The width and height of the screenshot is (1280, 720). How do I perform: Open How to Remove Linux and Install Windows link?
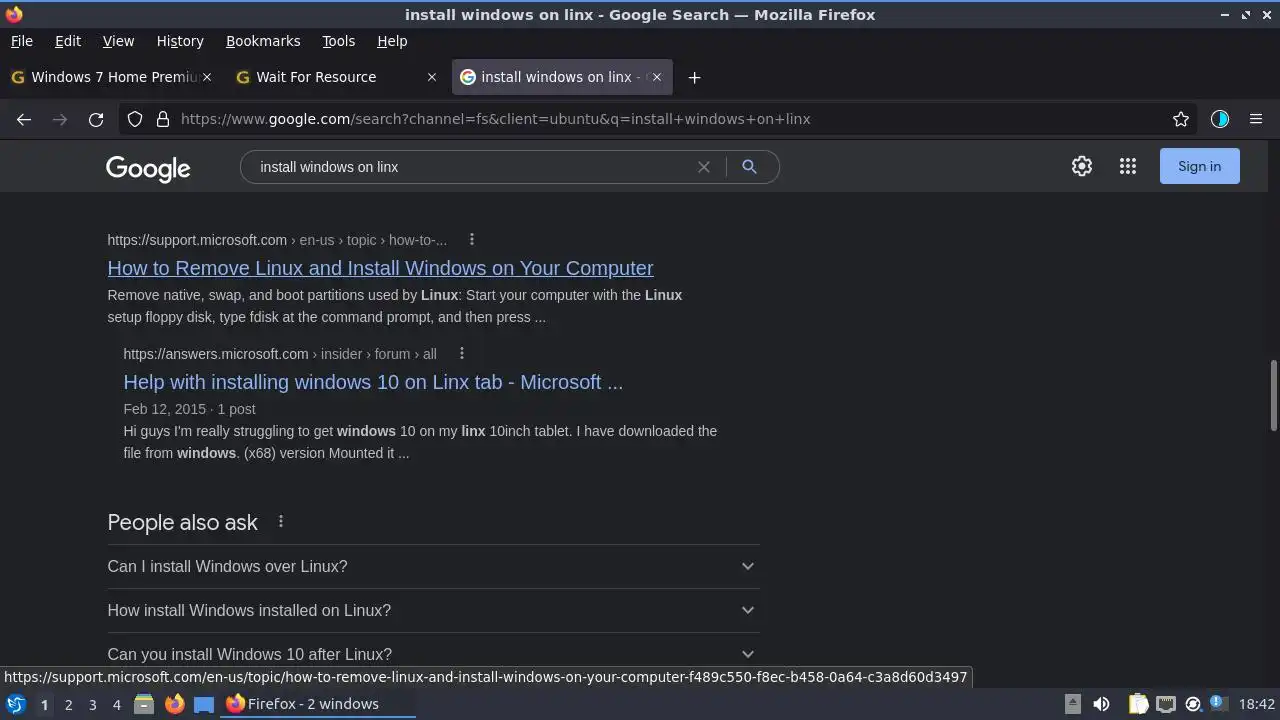[380, 268]
